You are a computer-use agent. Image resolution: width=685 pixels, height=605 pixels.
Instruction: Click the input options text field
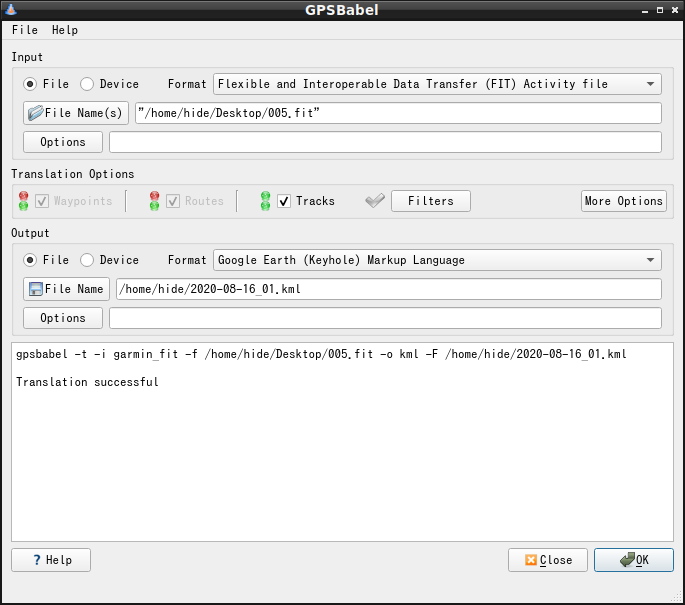[x=385, y=142]
